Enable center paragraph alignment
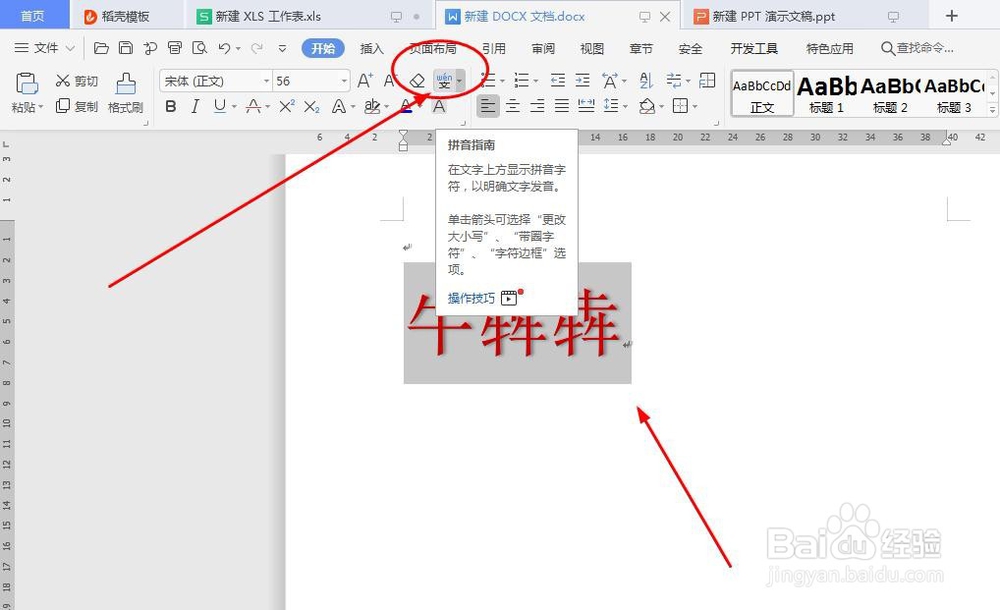Screen dimensions: 1000x610 pyautogui.click(x=515, y=105)
